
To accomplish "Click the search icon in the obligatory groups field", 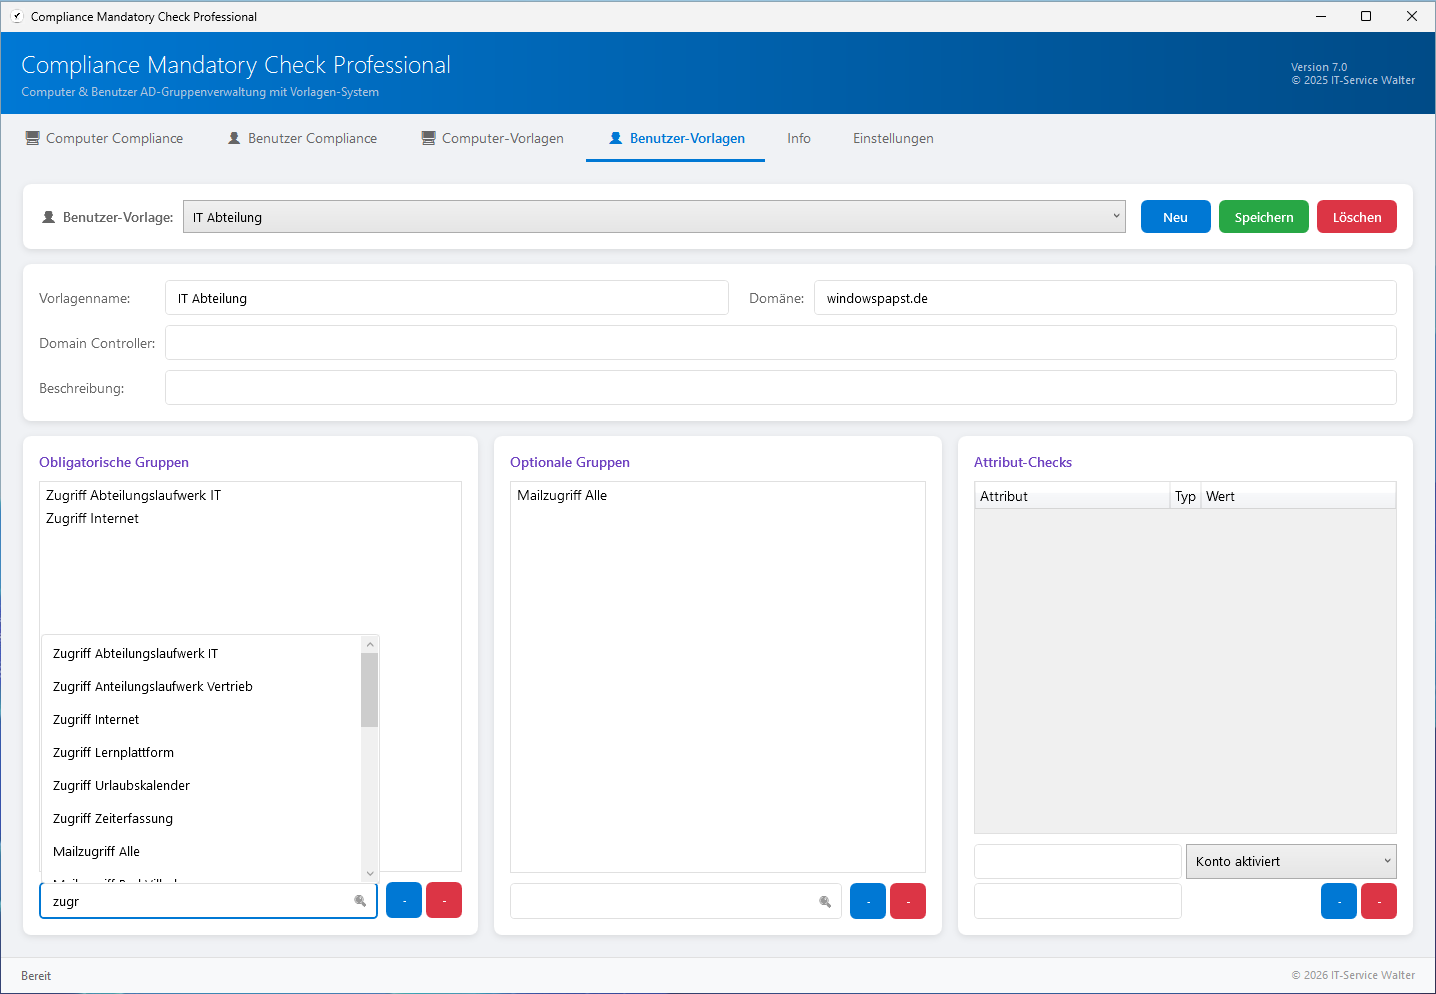I will 360,901.
